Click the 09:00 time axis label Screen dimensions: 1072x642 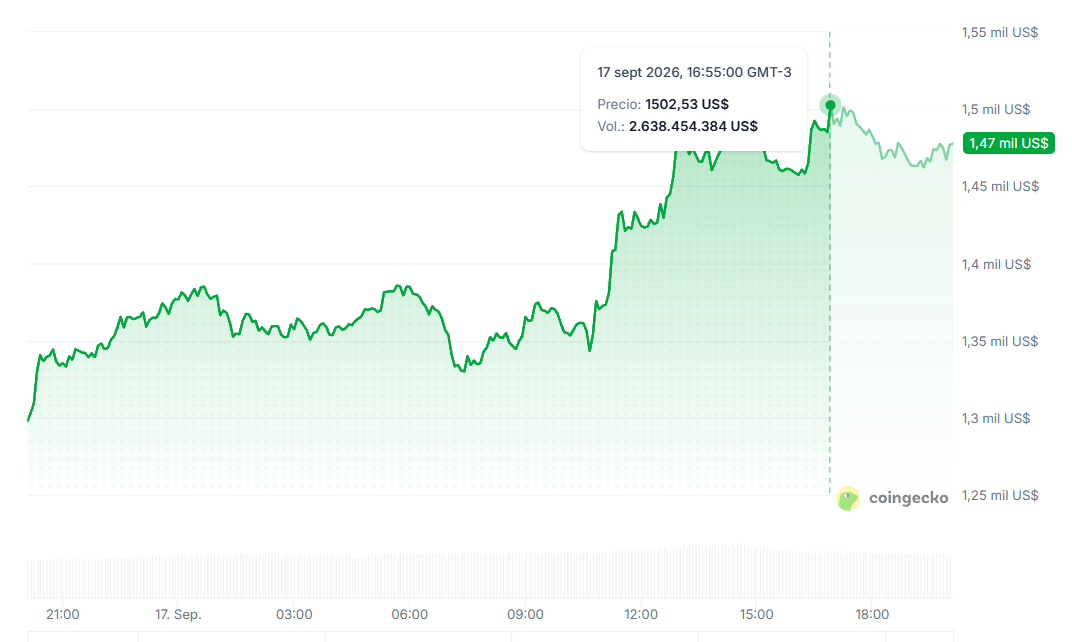[525, 614]
